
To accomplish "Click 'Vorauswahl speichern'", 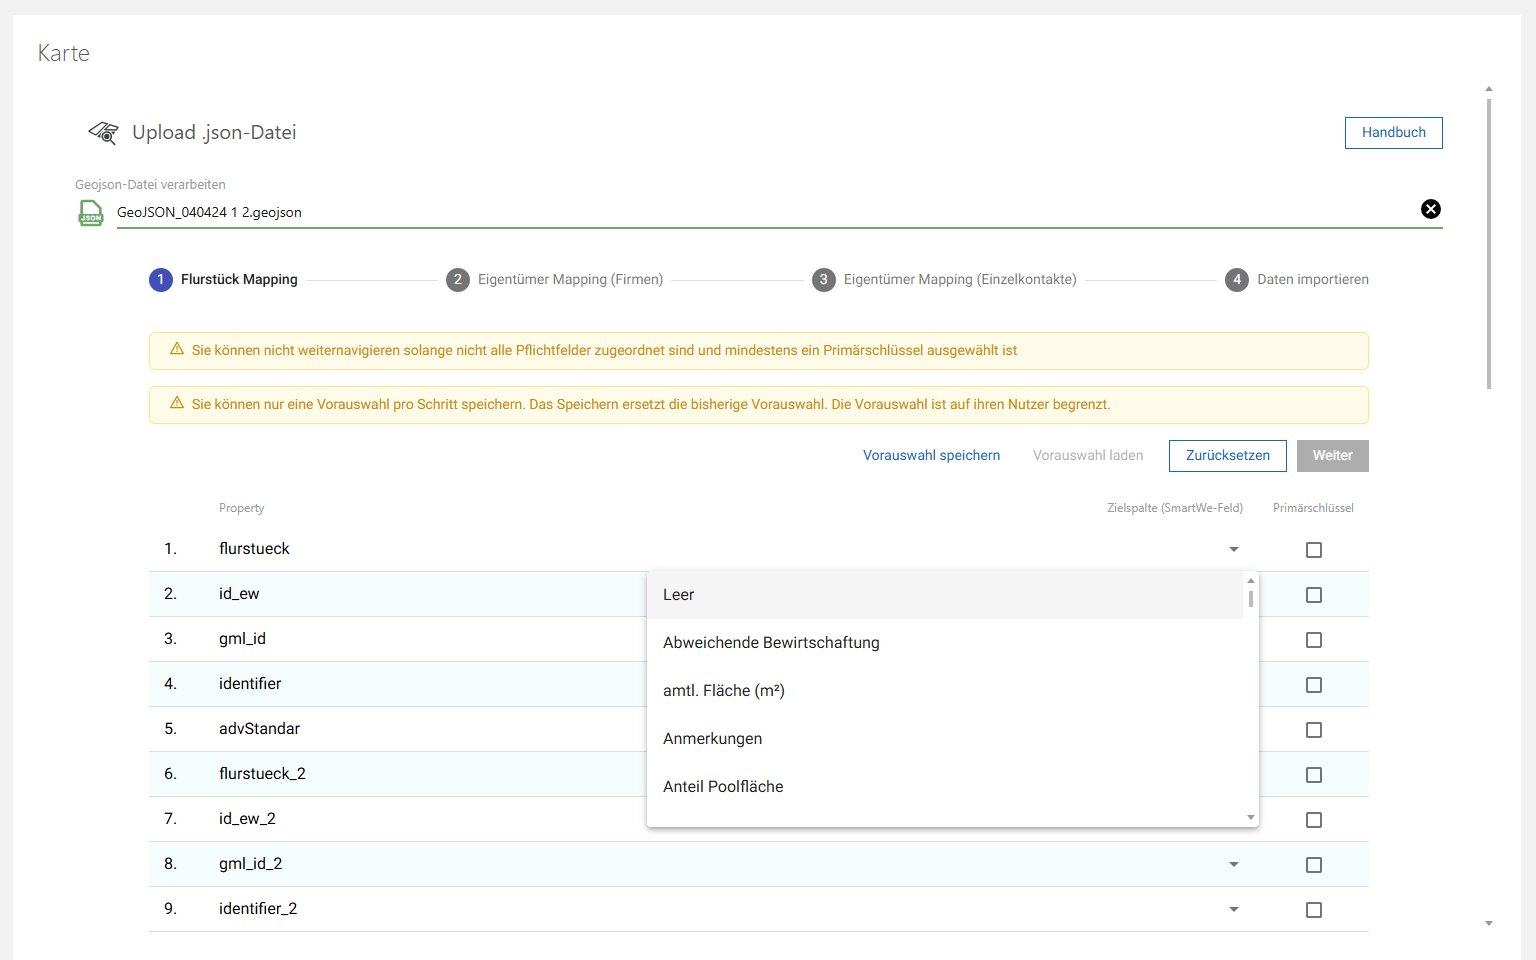I will pos(931,455).
